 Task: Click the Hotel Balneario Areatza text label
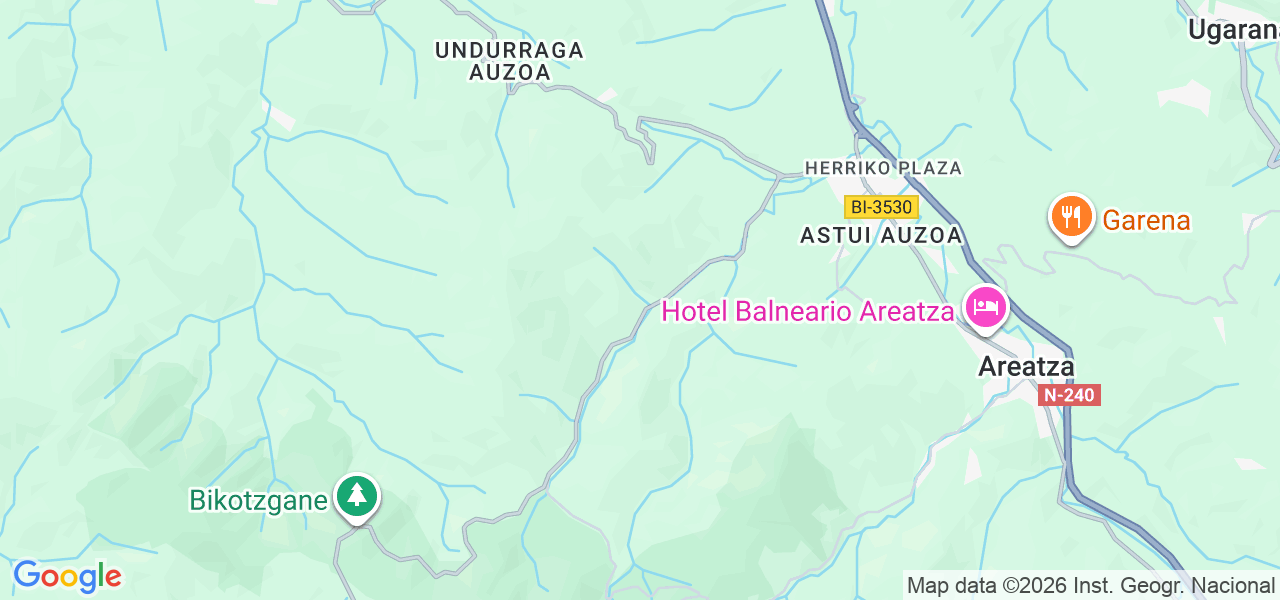pyautogui.click(x=808, y=311)
